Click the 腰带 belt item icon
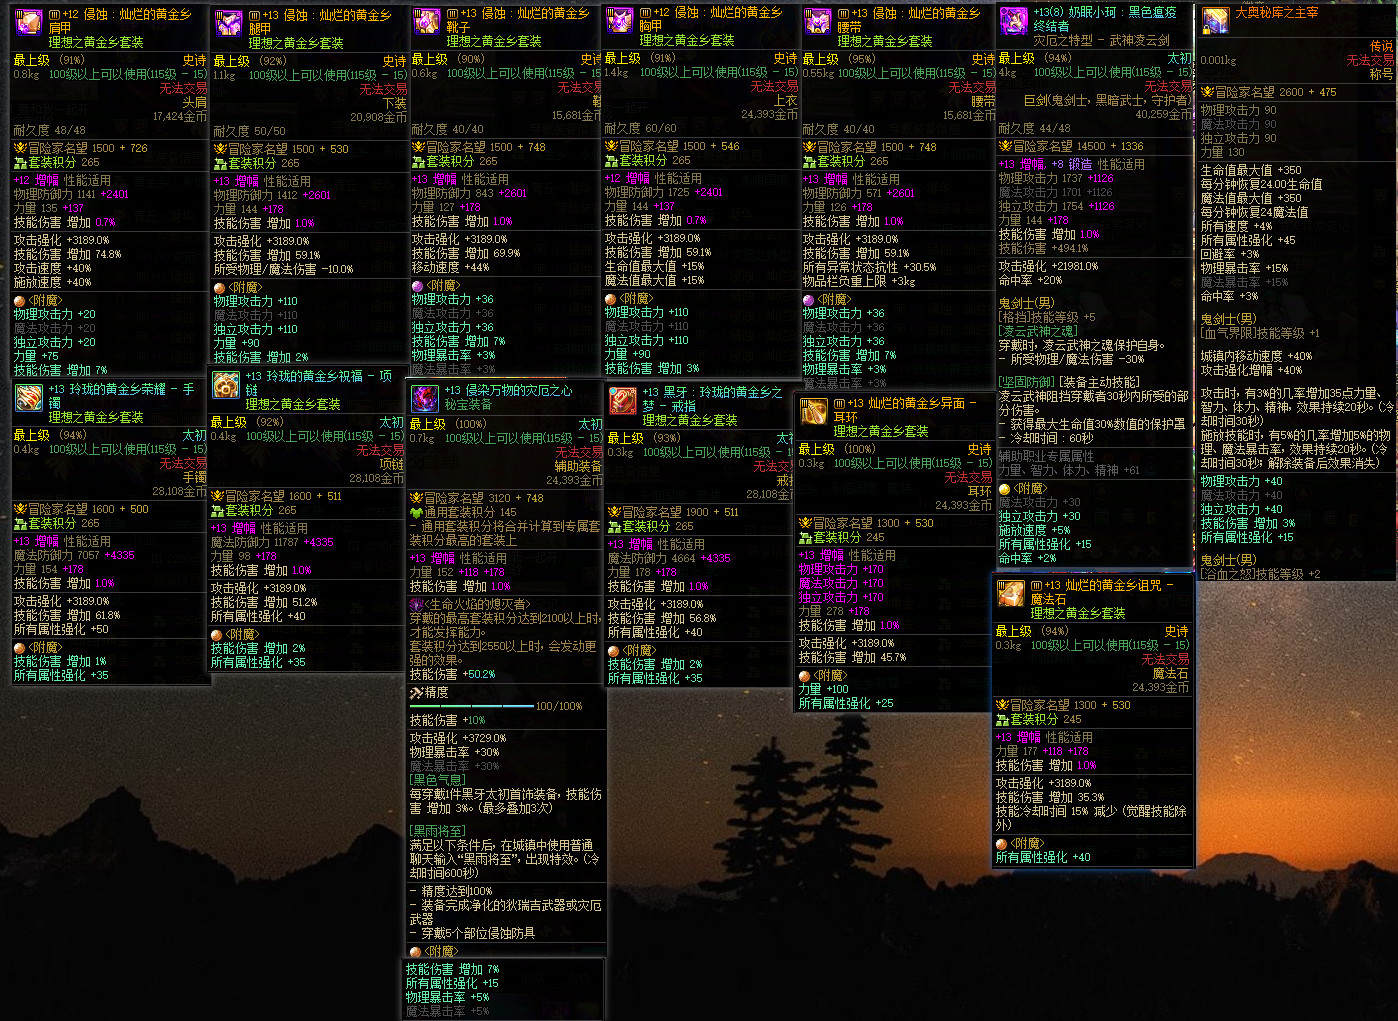The image size is (1398, 1021). pyautogui.click(x=818, y=22)
